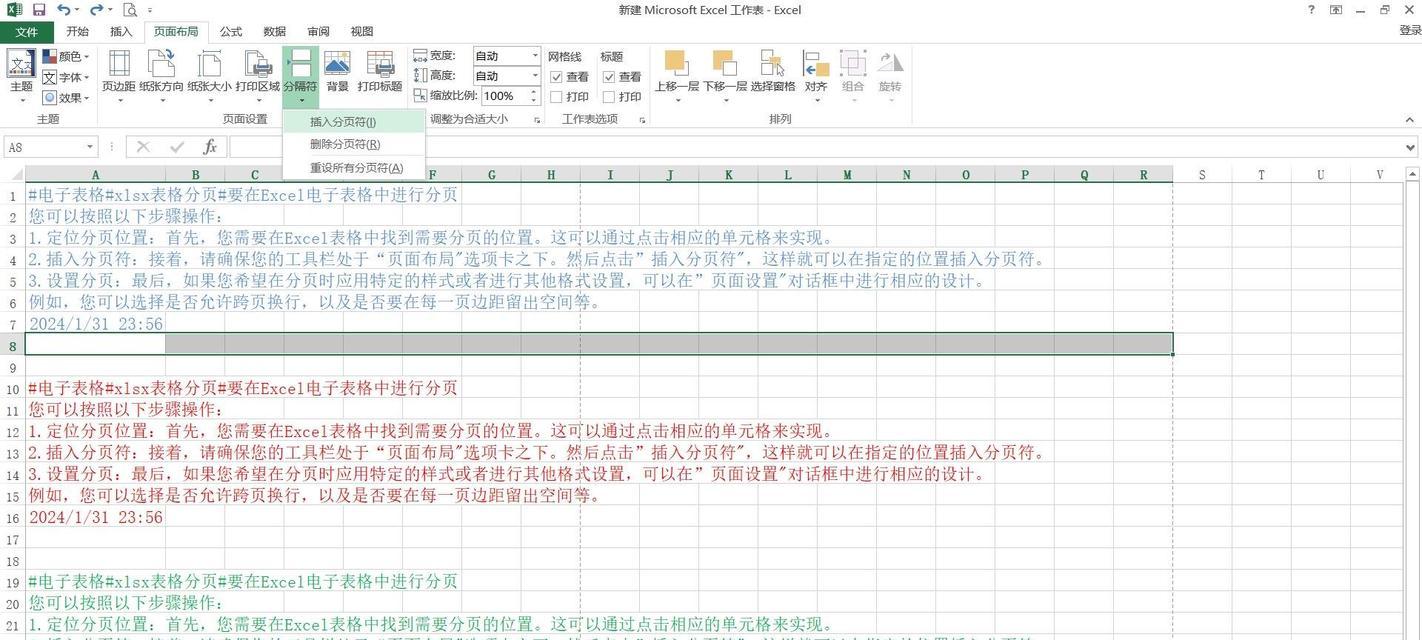Switch to the 插入 (Insert) tab

point(121,32)
